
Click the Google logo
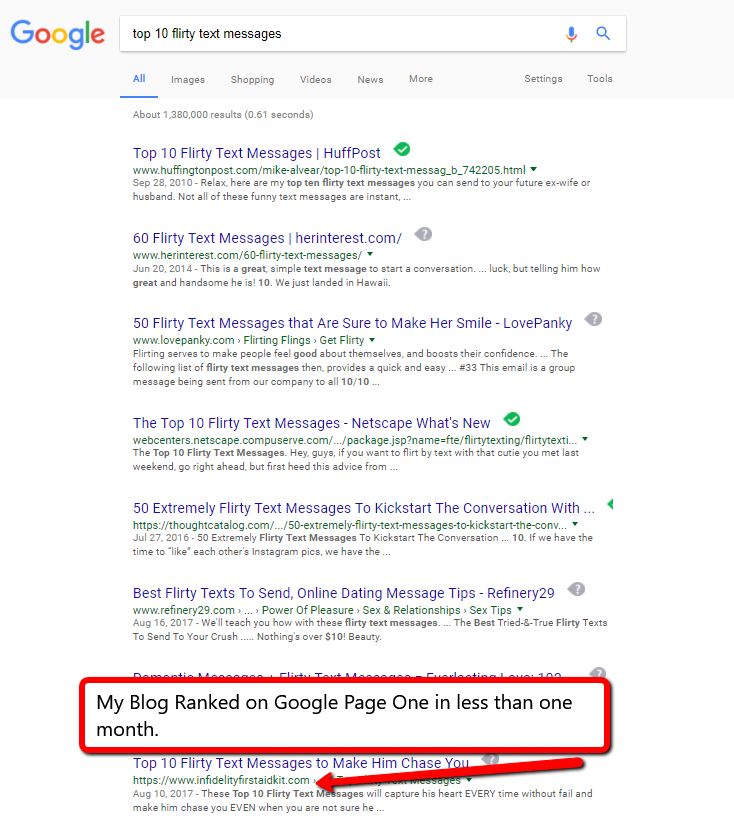[x=58, y=34]
